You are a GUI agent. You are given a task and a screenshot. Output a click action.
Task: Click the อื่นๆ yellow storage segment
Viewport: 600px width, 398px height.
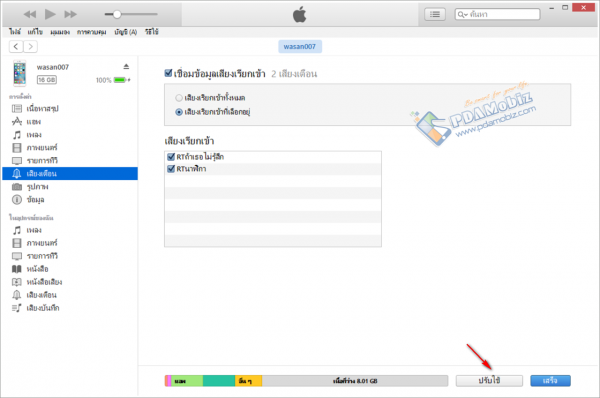(x=248, y=381)
